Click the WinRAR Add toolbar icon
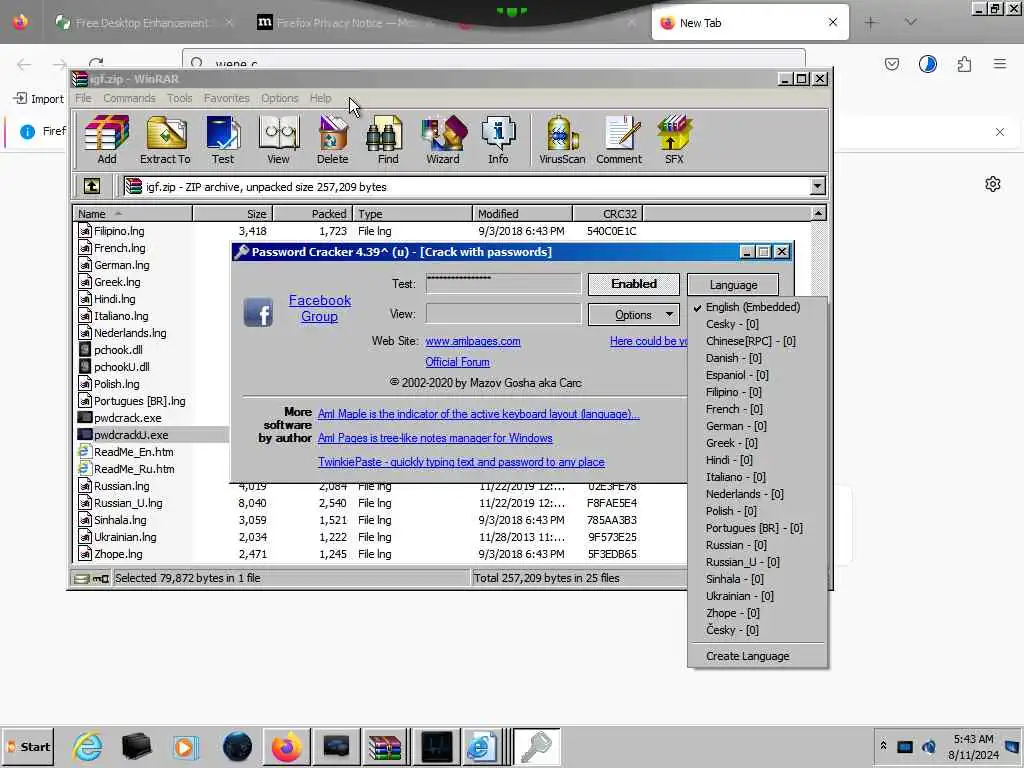 coord(106,139)
